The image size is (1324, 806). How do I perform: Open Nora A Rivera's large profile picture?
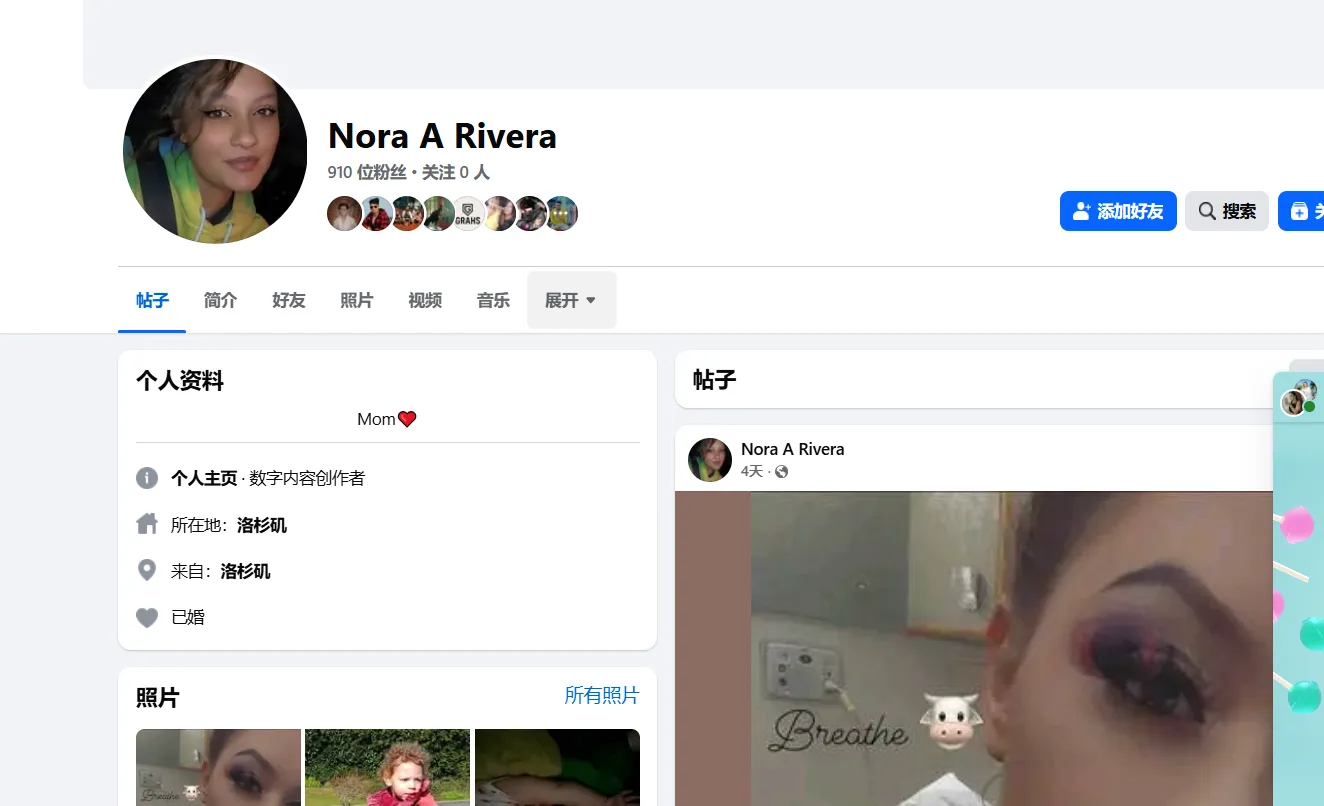coord(215,151)
